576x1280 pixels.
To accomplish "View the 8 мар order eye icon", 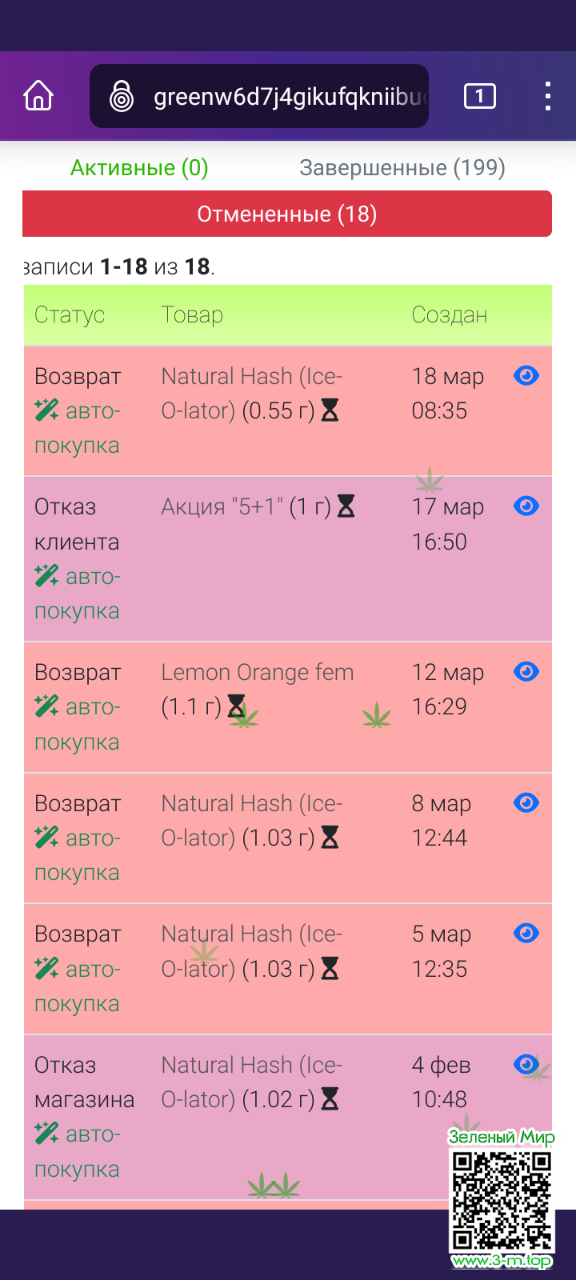I will click(x=526, y=802).
